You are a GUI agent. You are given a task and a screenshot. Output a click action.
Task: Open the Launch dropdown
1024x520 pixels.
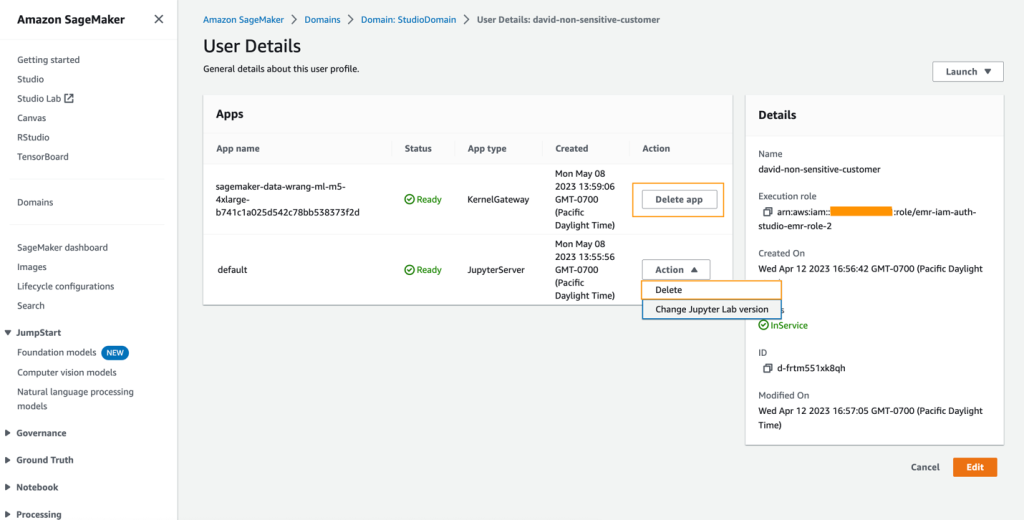[x=967, y=72]
